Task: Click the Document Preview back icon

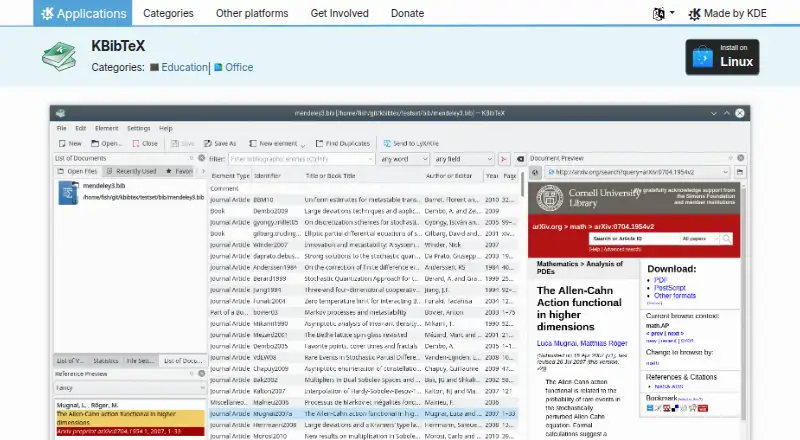Action: coord(535,173)
